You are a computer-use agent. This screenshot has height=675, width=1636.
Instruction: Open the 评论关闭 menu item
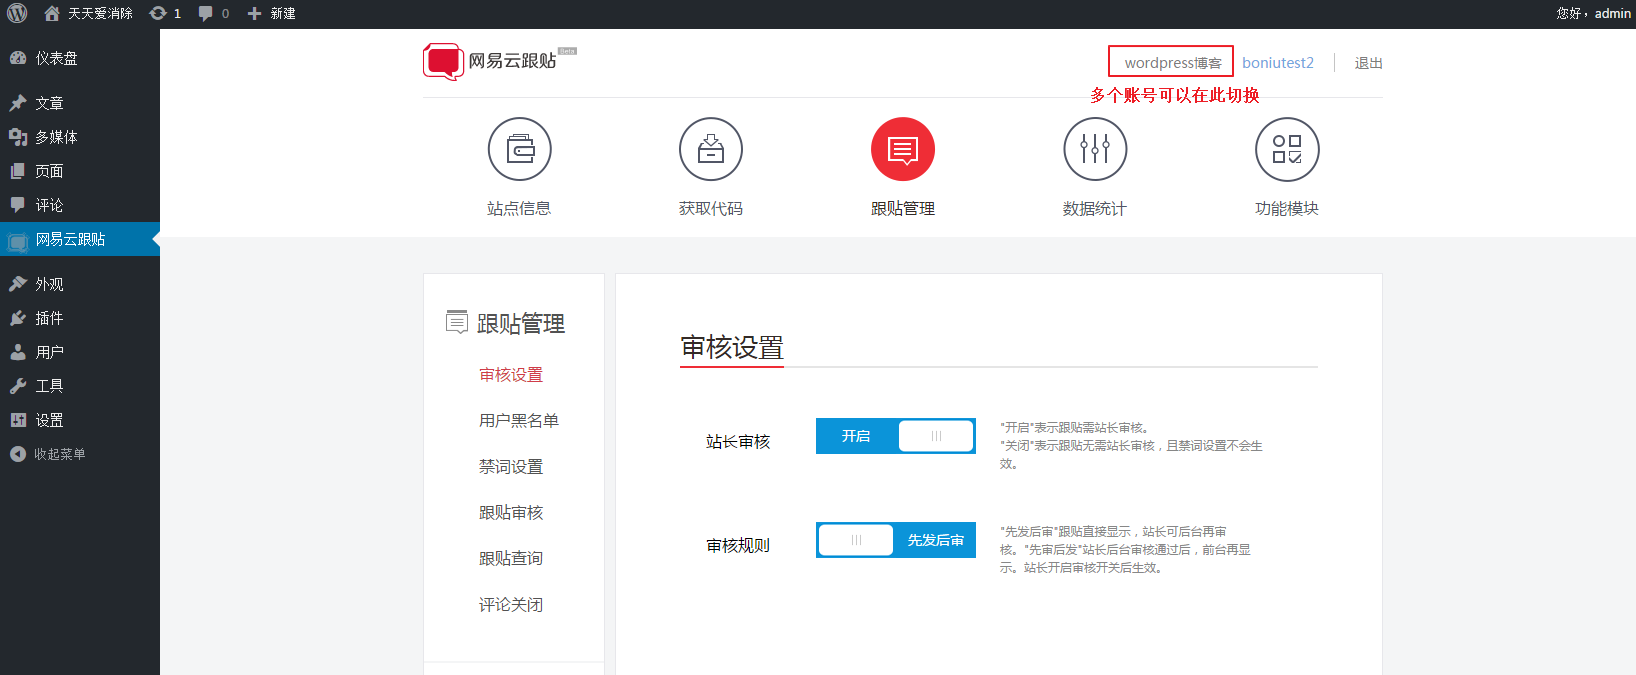coord(511,605)
